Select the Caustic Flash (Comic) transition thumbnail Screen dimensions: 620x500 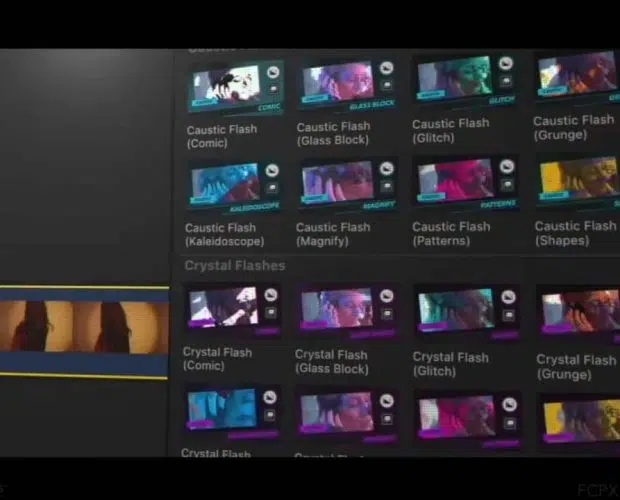[x=236, y=87]
